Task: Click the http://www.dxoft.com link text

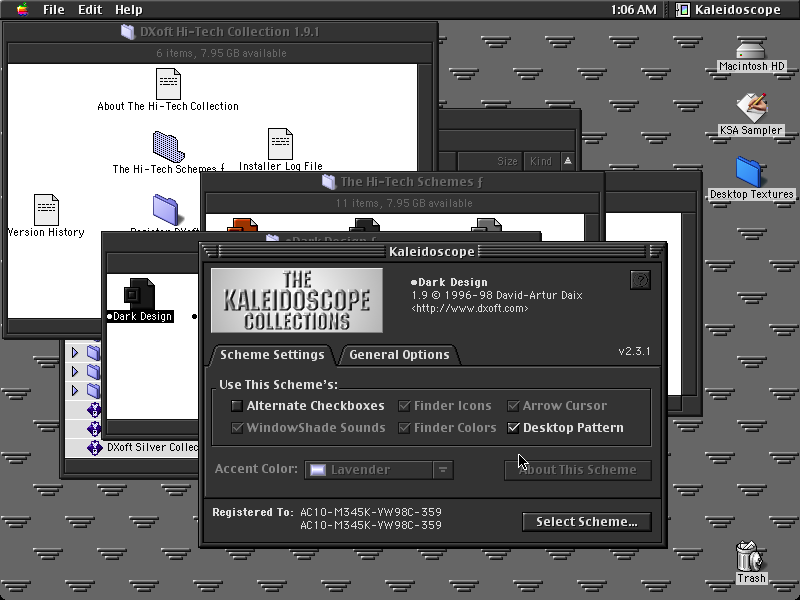Action: click(x=470, y=308)
